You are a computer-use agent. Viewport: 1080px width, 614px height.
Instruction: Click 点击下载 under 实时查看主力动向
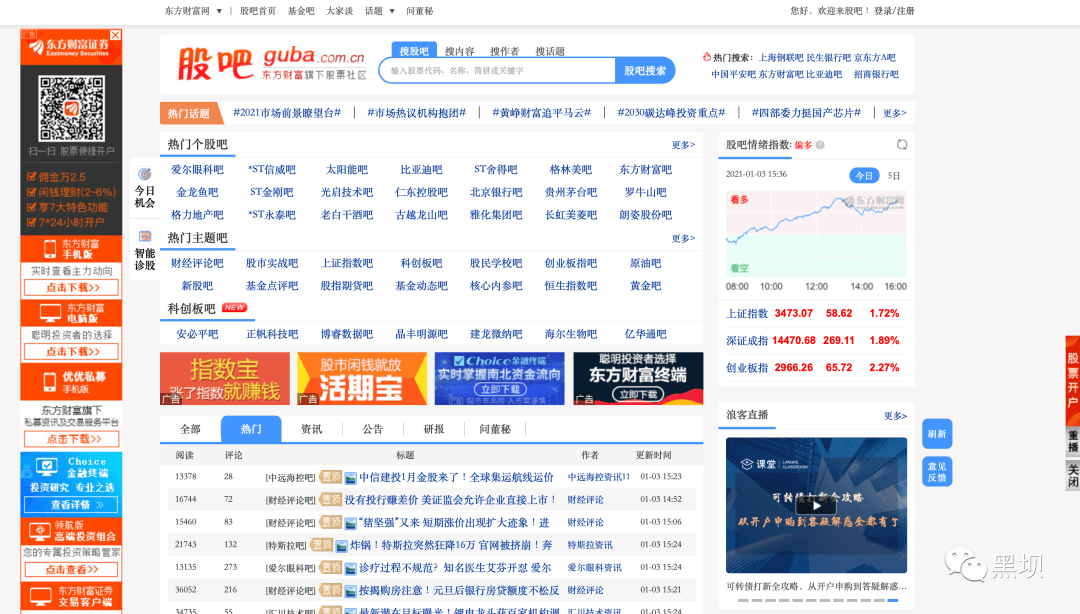pos(72,287)
